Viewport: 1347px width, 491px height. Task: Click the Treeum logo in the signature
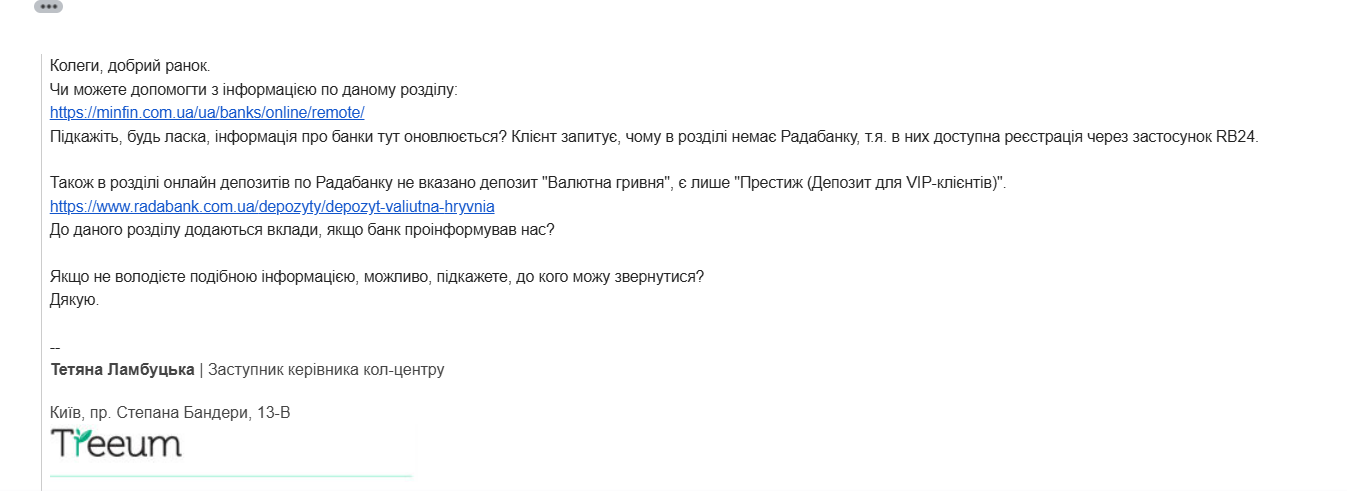point(116,443)
